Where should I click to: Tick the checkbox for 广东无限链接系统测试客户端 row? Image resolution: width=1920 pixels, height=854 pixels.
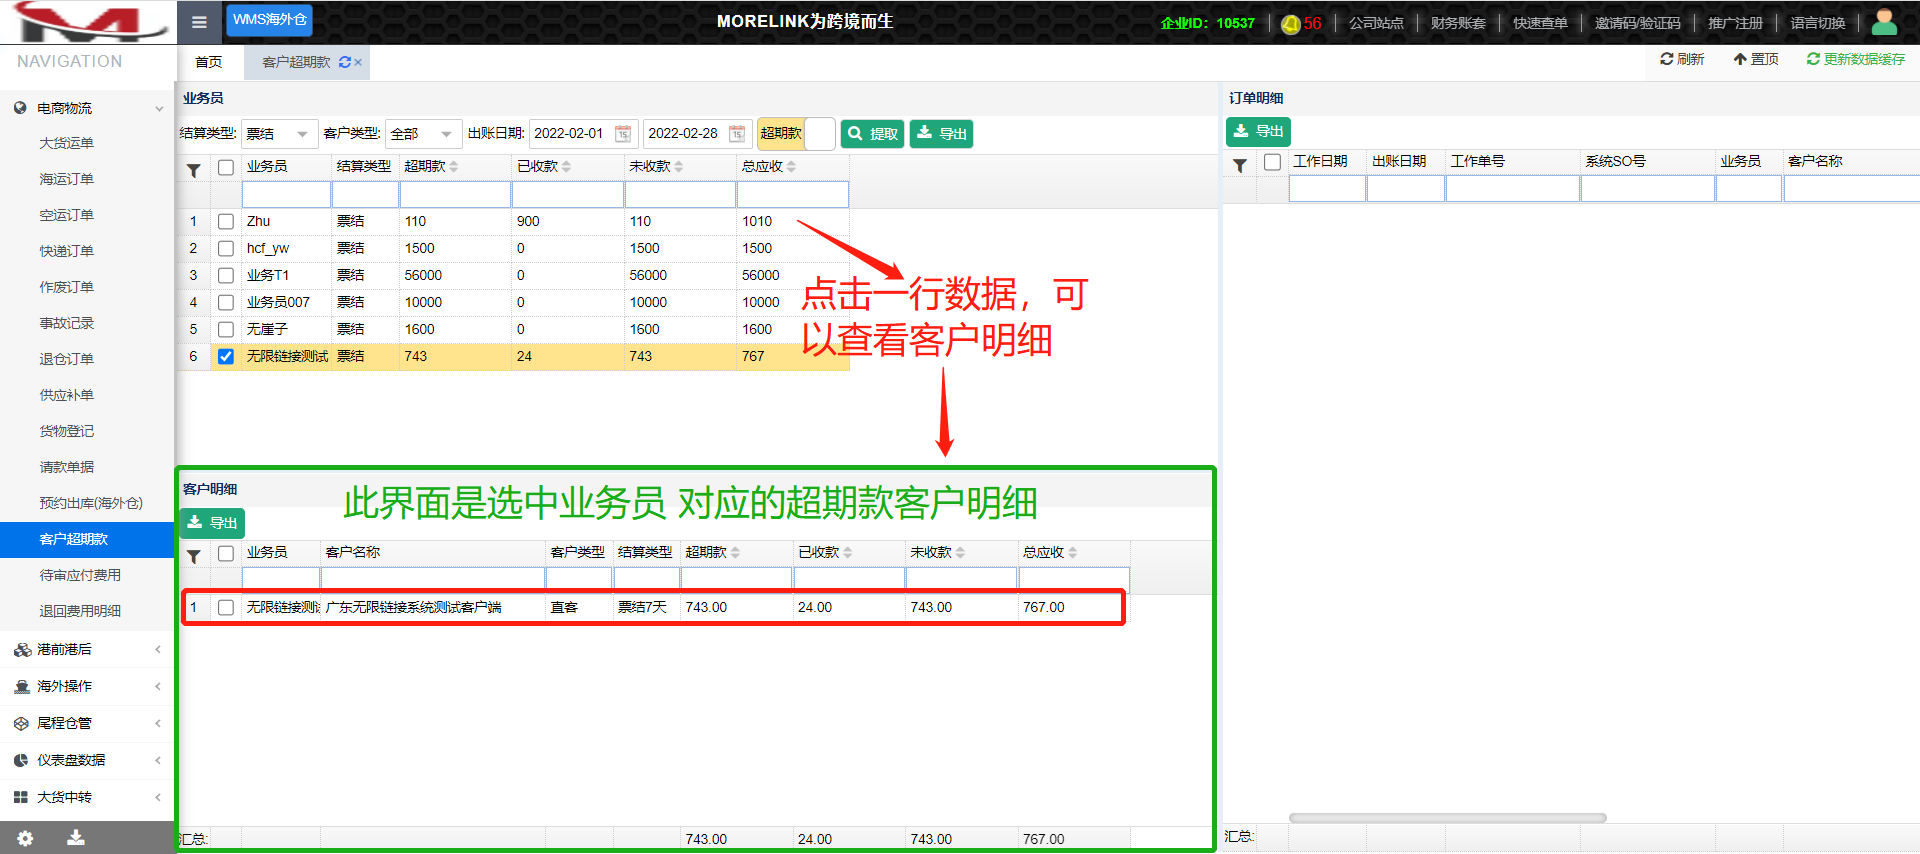226,607
